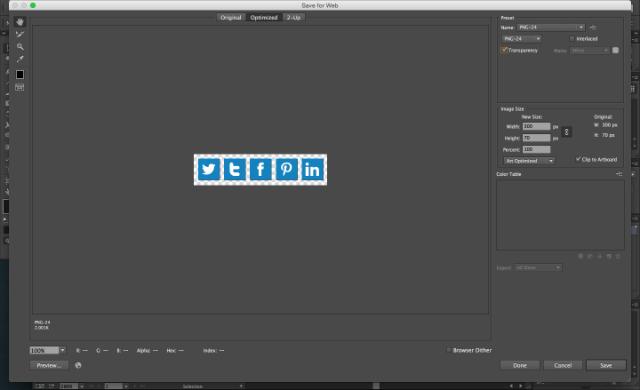This screenshot has height=390, width=640.
Task: Switch to the 2-Up tab
Action: coord(293,18)
